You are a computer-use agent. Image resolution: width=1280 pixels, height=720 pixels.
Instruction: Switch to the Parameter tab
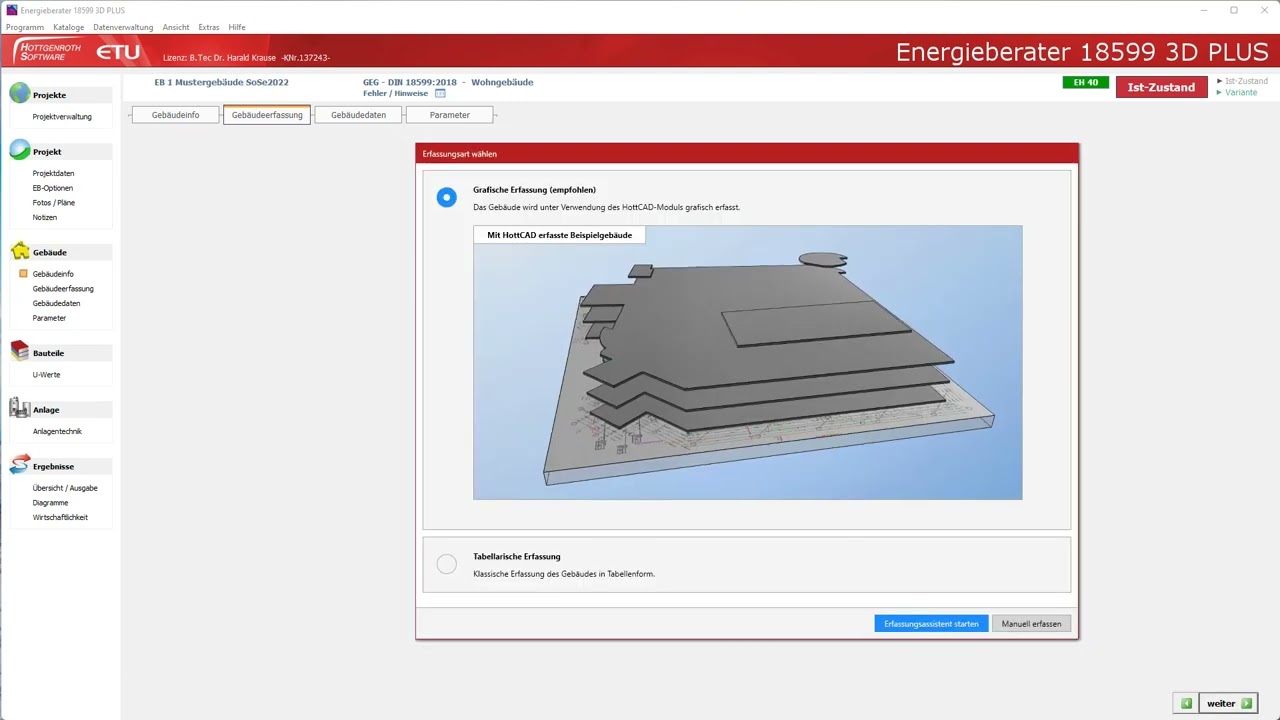450,115
